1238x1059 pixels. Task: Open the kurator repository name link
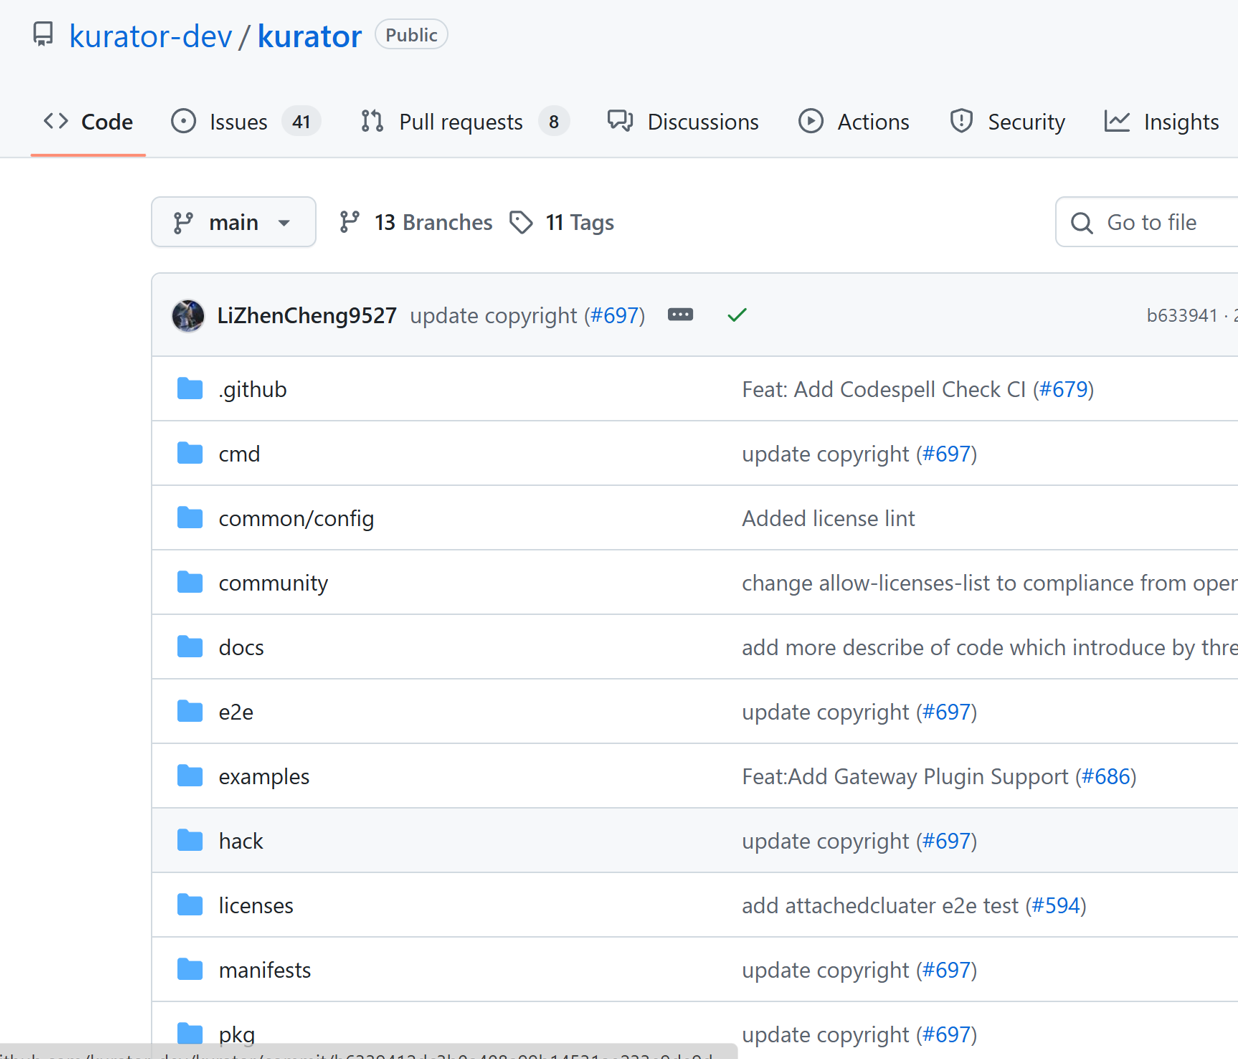click(309, 36)
